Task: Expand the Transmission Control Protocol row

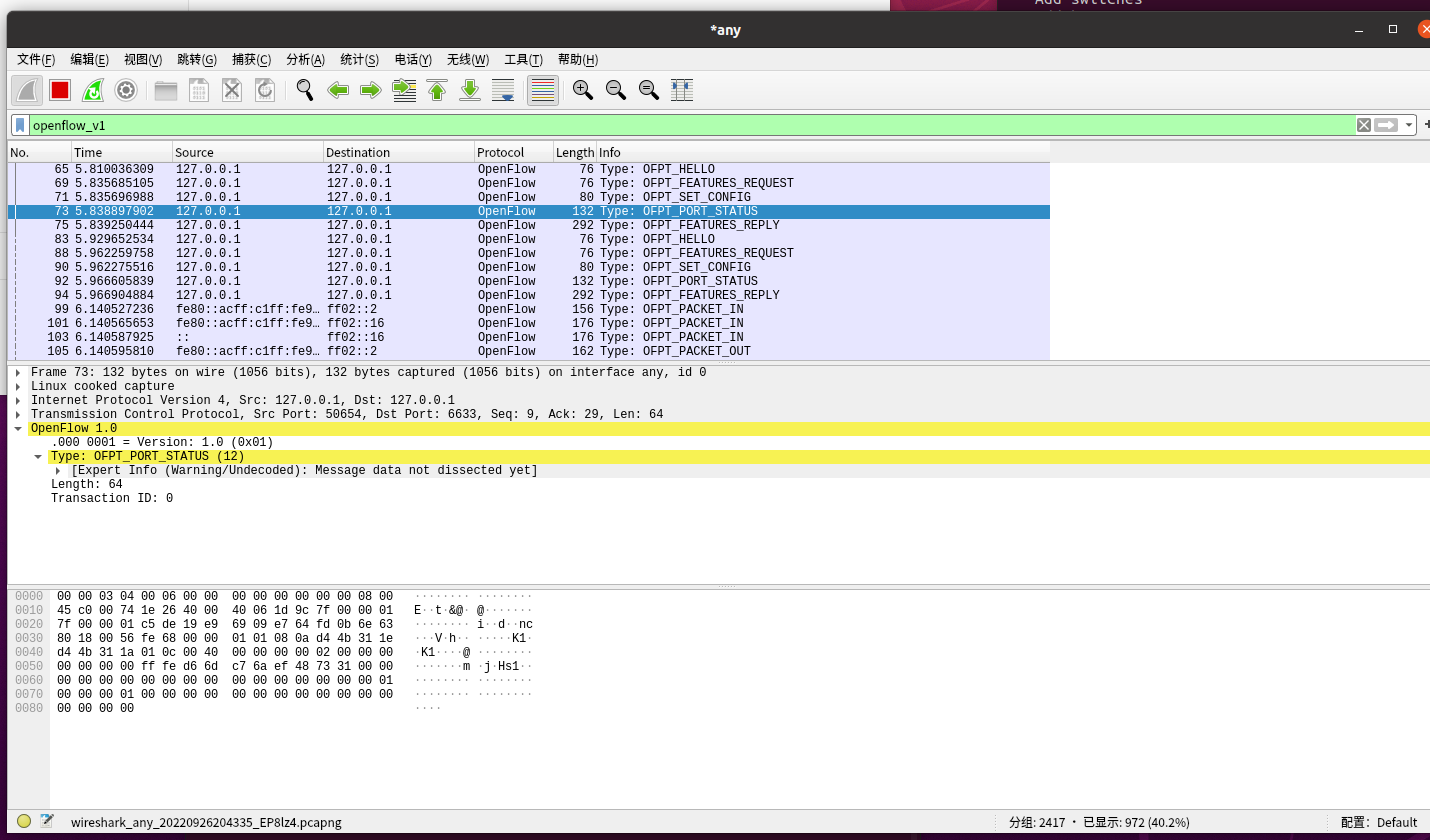Action: 19,414
